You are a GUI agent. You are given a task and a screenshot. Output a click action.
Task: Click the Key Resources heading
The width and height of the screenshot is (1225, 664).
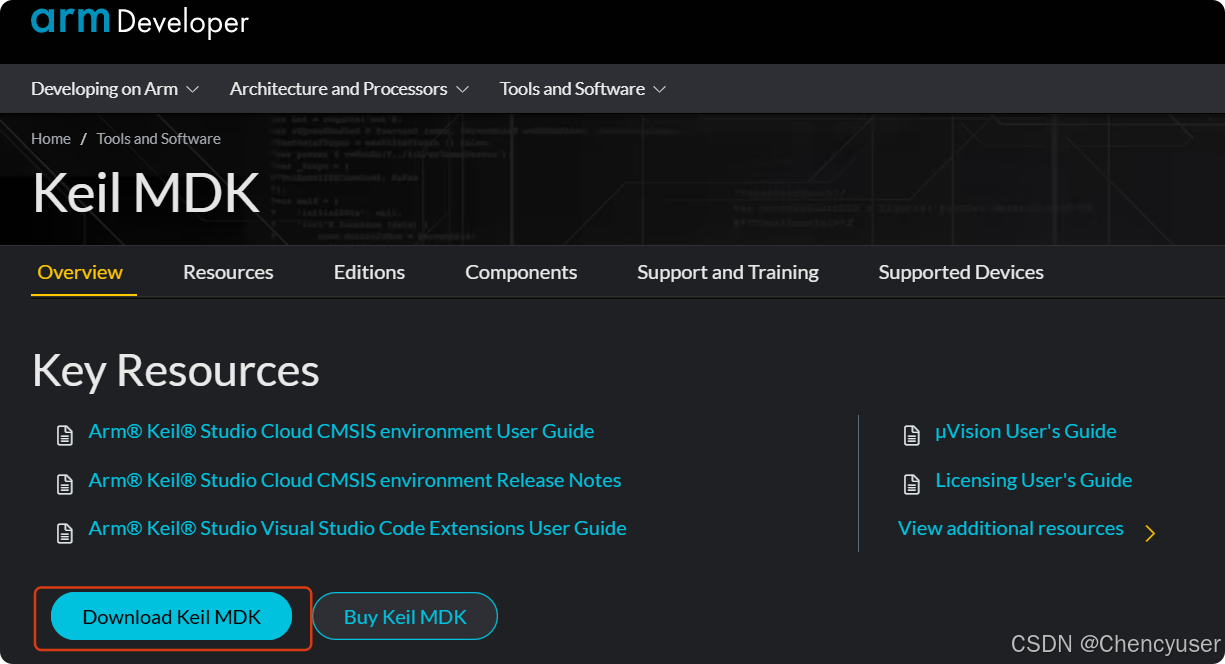click(x=176, y=371)
